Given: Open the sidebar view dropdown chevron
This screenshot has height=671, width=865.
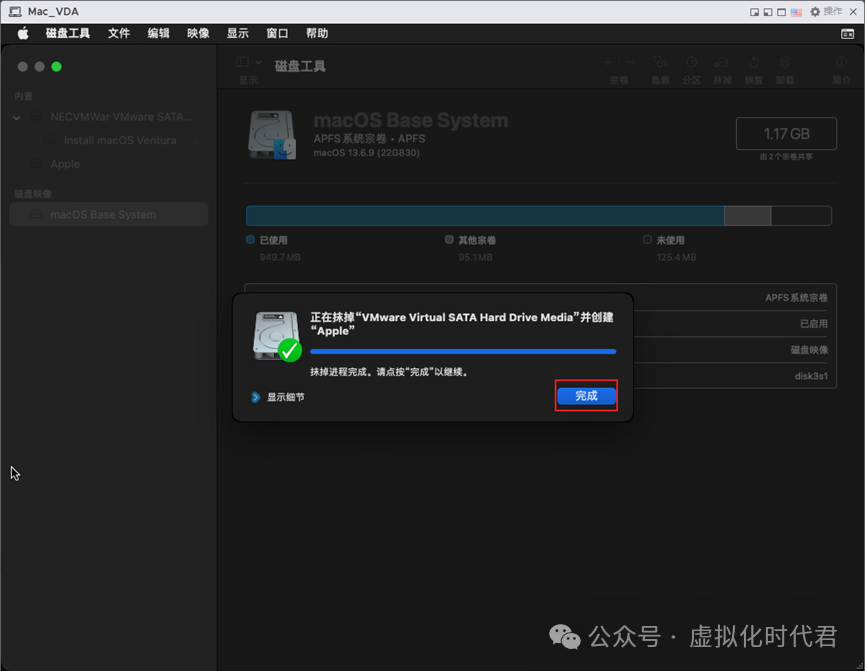Looking at the screenshot, I should coord(258,62).
